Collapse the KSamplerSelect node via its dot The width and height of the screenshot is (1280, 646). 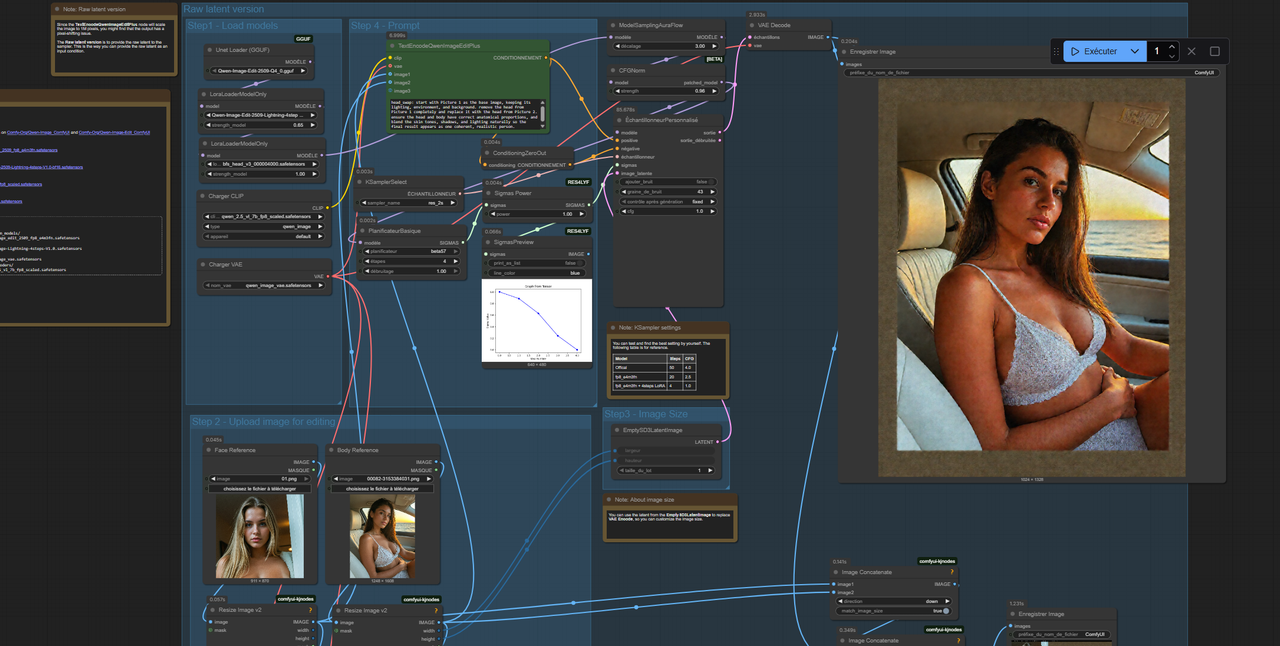(x=360, y=182)
